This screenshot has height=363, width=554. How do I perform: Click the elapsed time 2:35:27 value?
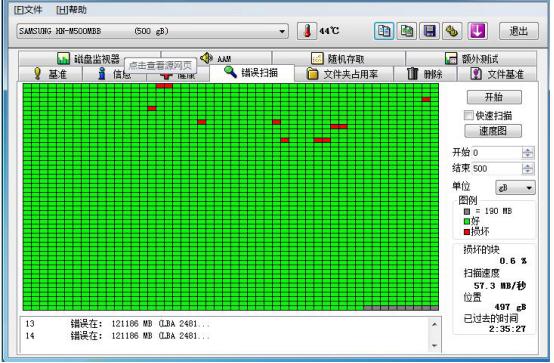pyautogui.click(x=508, y=329)
